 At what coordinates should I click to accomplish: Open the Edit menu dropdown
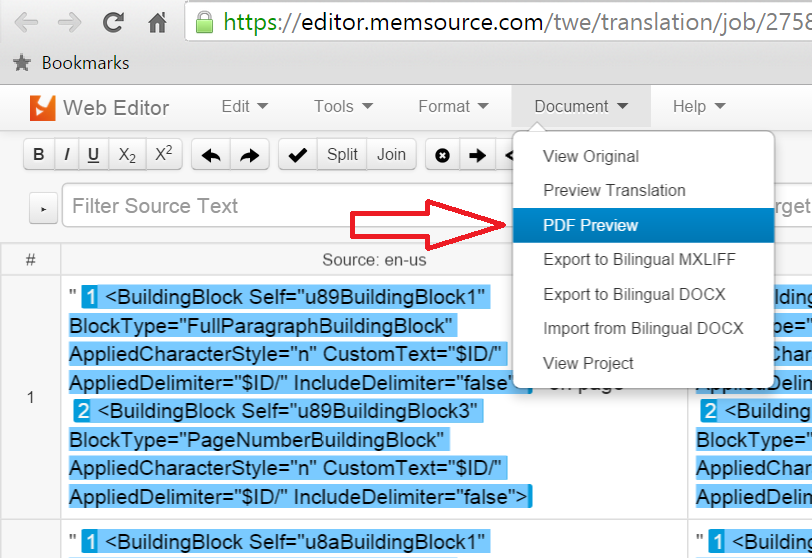[x=244, y=107]
